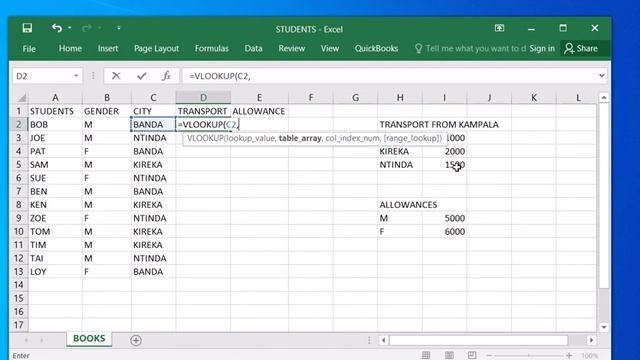Click the cell containing LOY
Viewport: 640px width, 360px height.
click(x=55, y=272)
